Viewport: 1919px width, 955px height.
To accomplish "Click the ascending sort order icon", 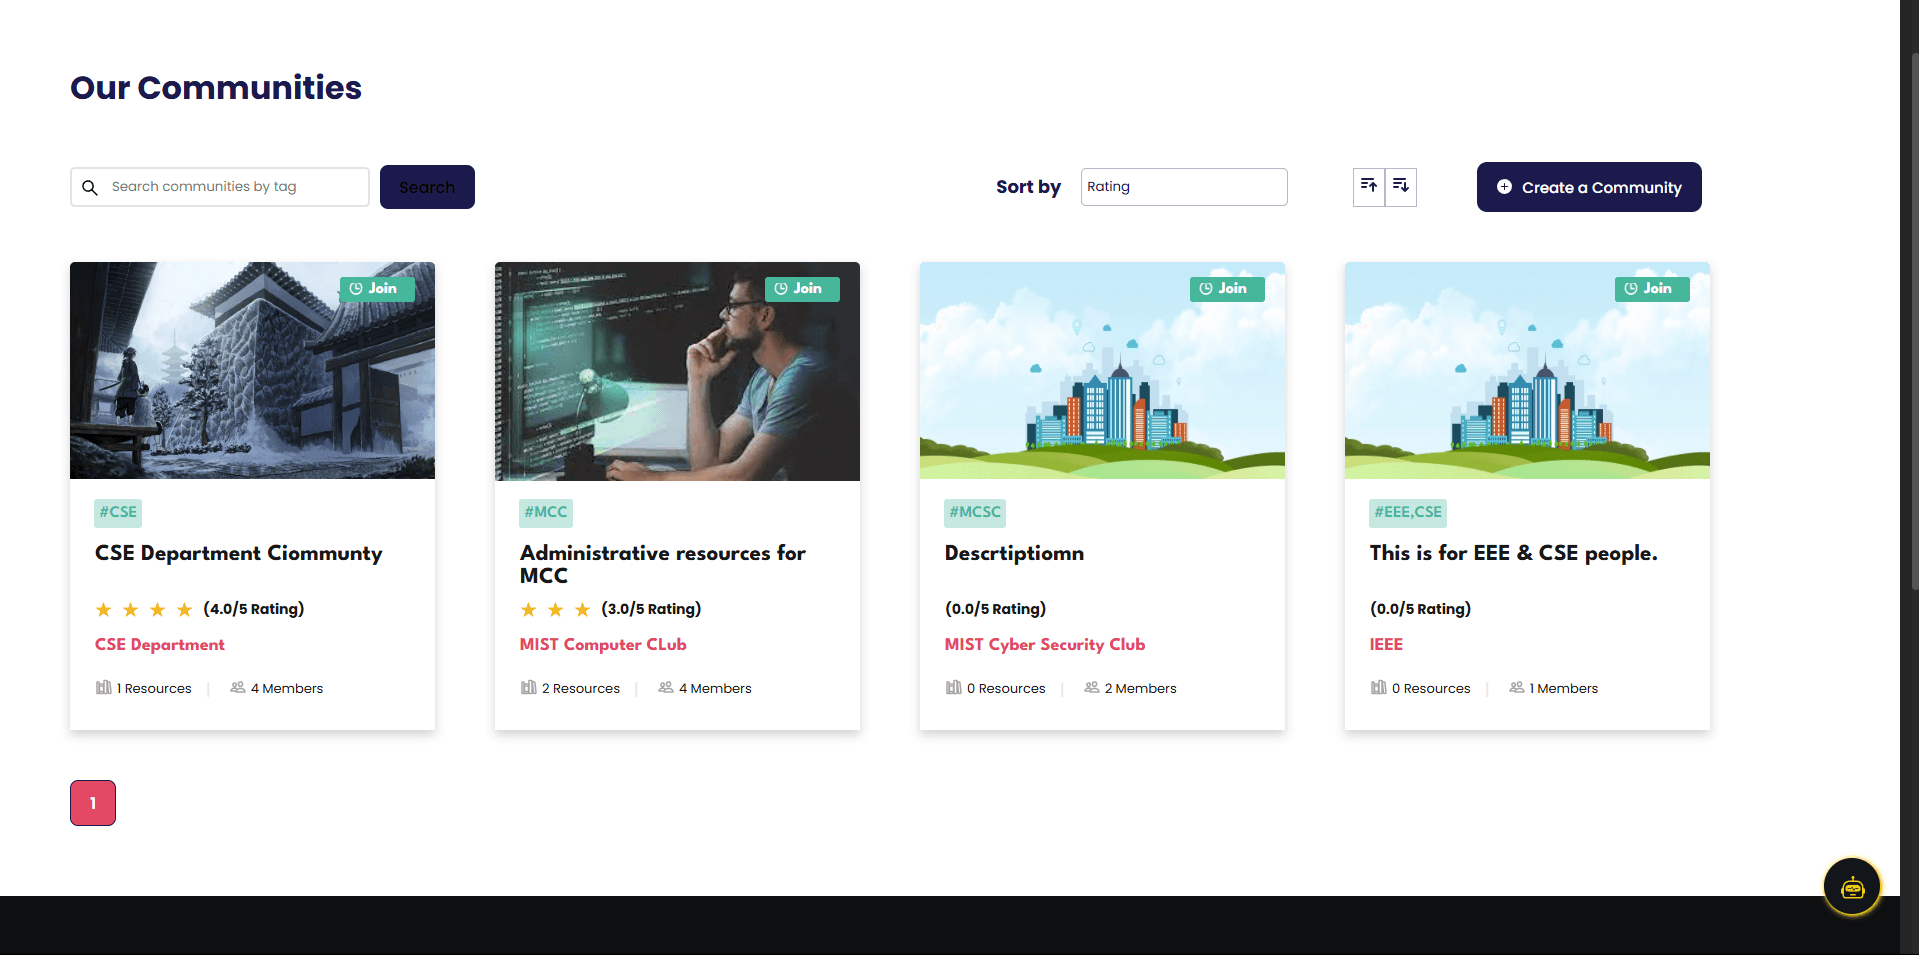I will pyautogui.click(x=1368, y=186).
